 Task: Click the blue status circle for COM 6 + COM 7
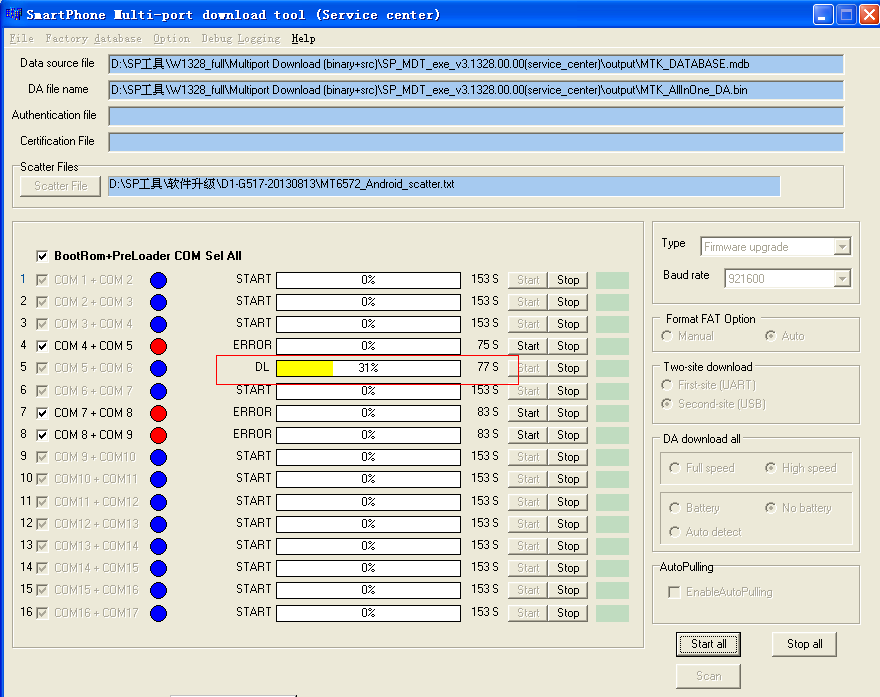coord(158,391)
